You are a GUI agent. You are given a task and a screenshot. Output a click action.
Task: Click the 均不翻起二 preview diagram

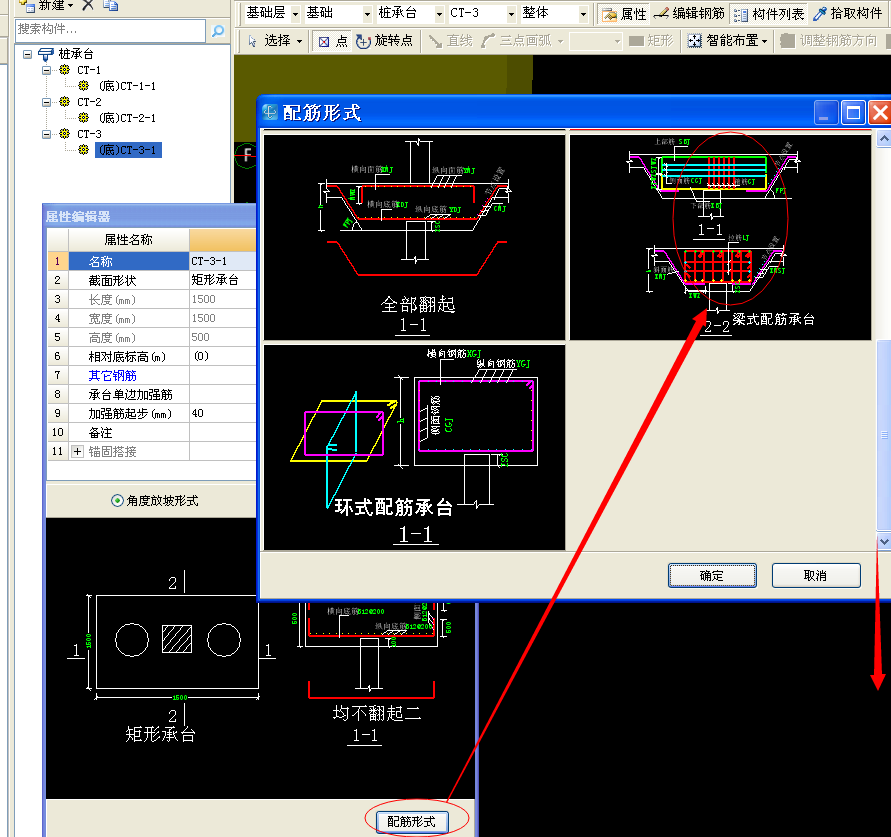[372, 673]
